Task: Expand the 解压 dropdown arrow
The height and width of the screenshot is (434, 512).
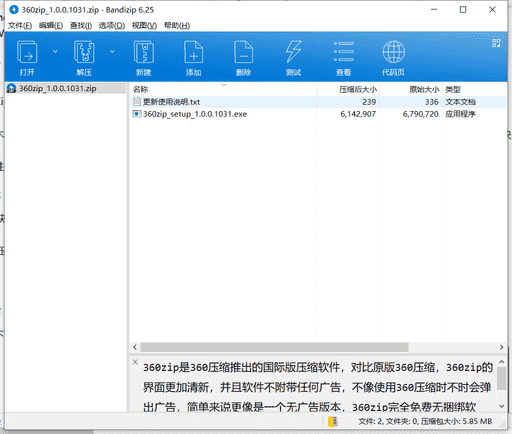Action: coord(112,51)
